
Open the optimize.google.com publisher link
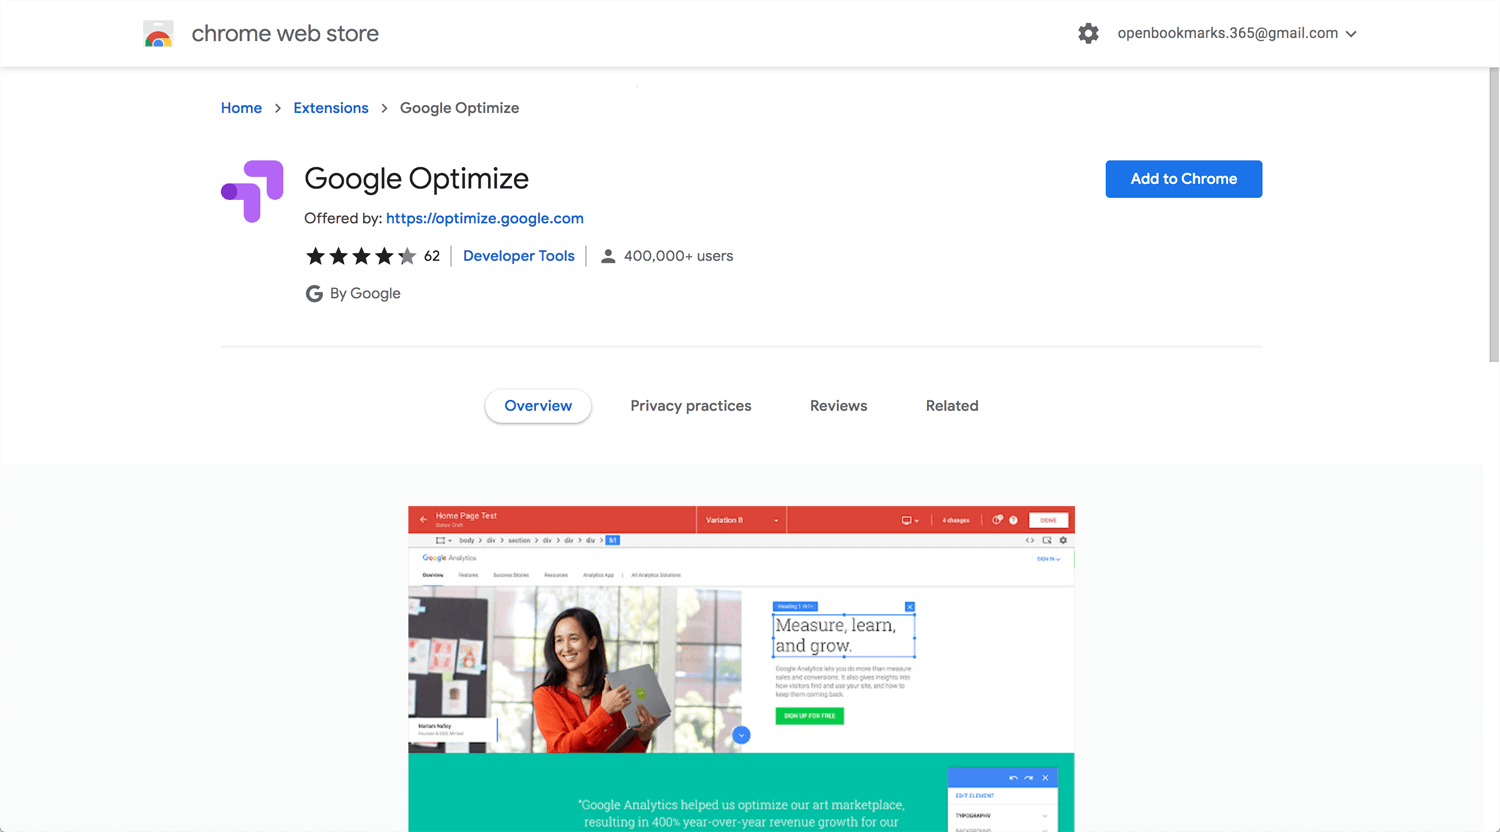pos(485,218)
